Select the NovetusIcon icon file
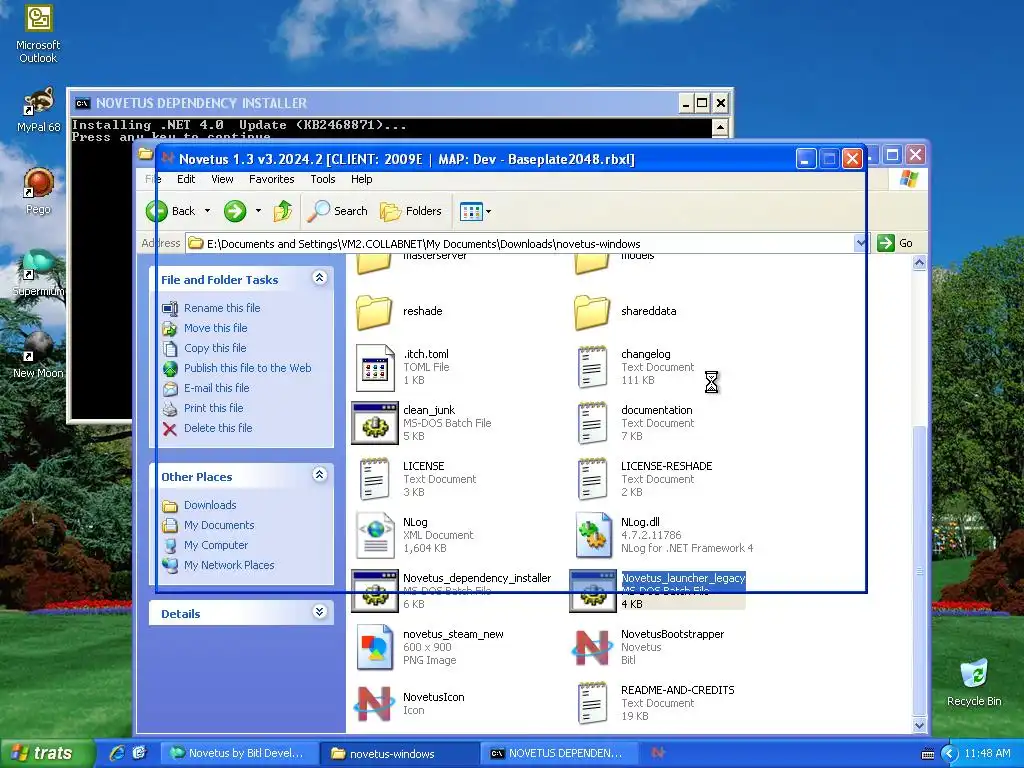The height and width of the screenshot is (768, 1024). coord(374,703)
